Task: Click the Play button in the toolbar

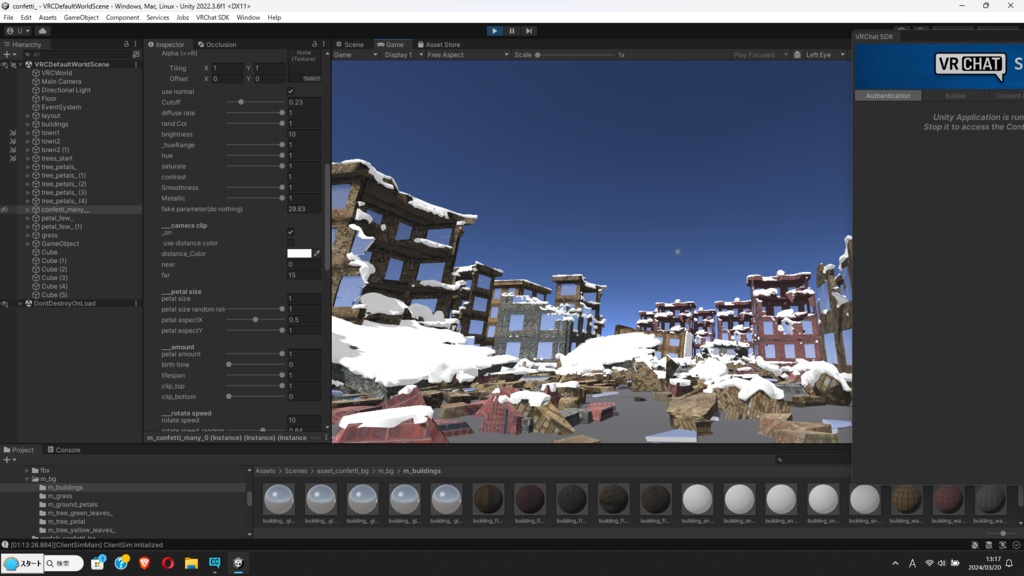Action: pyautogui.click(x=494, y=31)
